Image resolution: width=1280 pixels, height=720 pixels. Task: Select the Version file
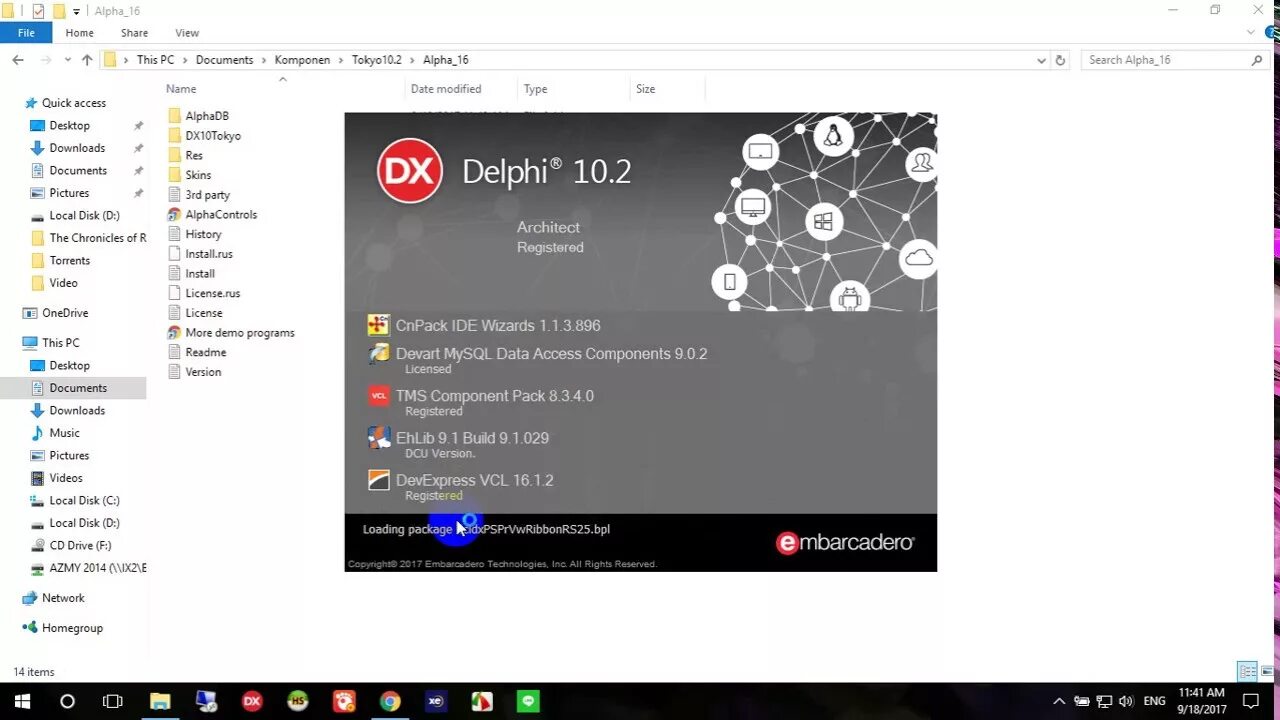203,372
